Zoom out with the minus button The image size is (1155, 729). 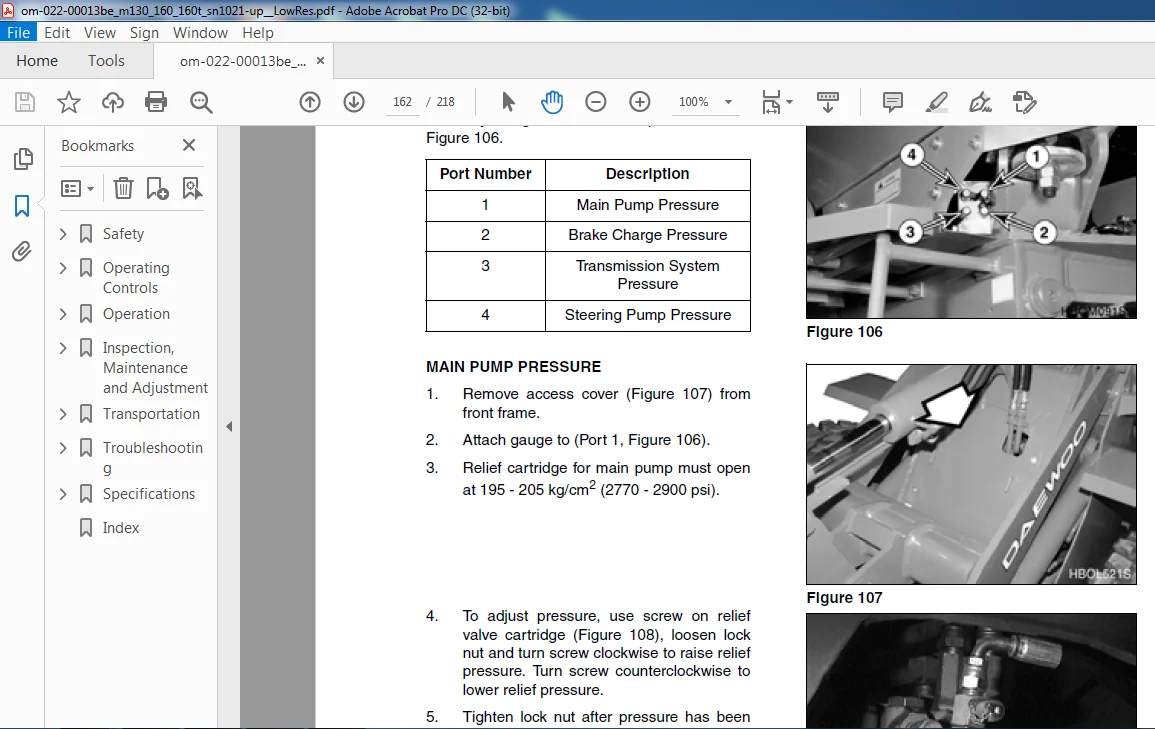point(596,102)
